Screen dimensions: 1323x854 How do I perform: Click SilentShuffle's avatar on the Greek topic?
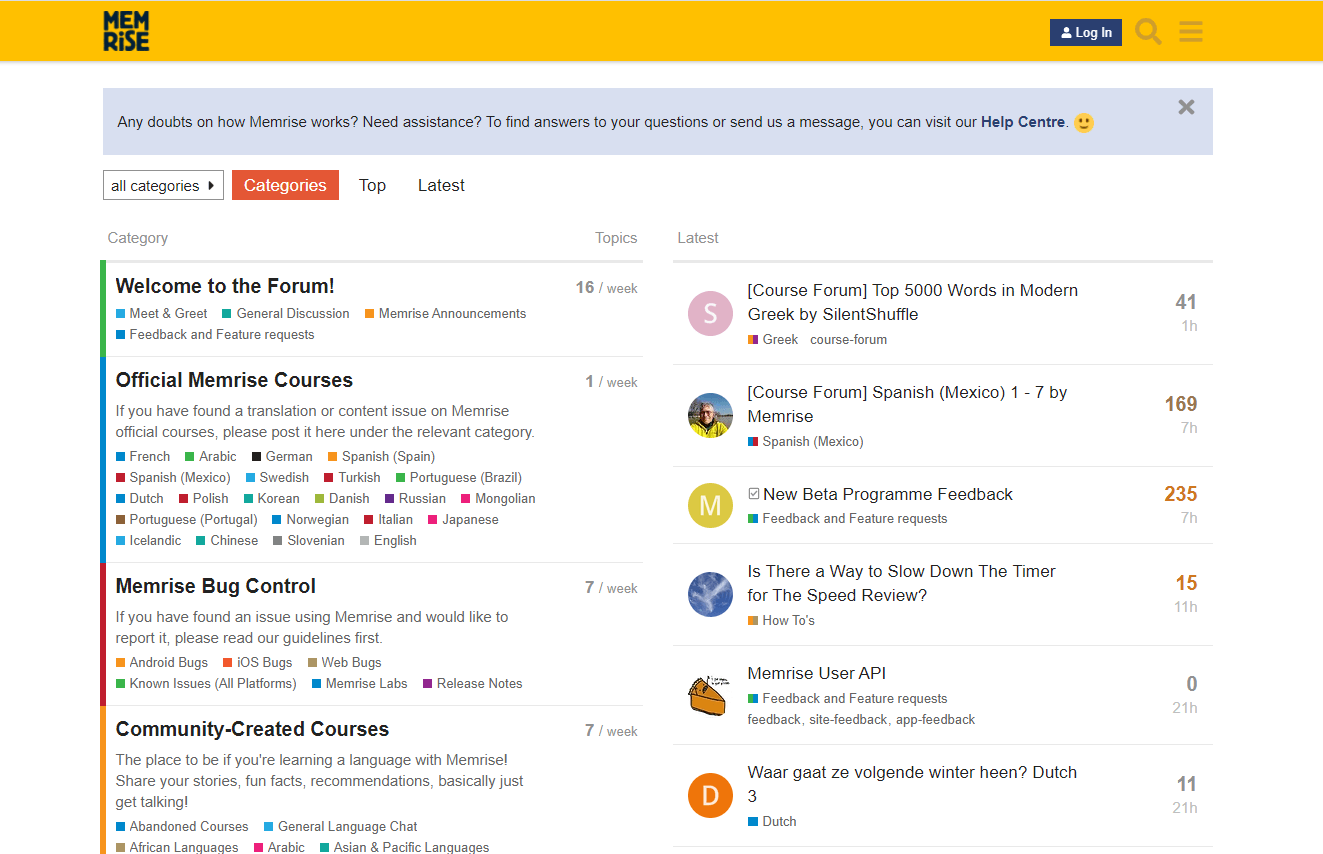[x=710, y=314]
